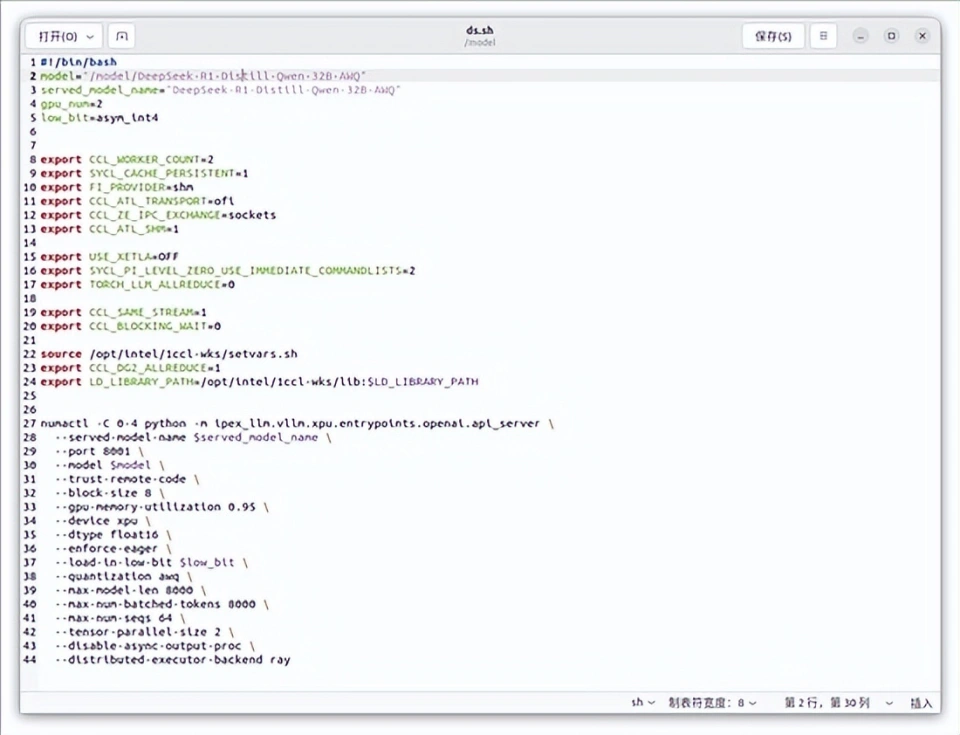The height and width of the screenshot is (735, 960).
Task: Click the TORCH_LLM_ALLREDUCE=0 line
Action: coord(137,284)
